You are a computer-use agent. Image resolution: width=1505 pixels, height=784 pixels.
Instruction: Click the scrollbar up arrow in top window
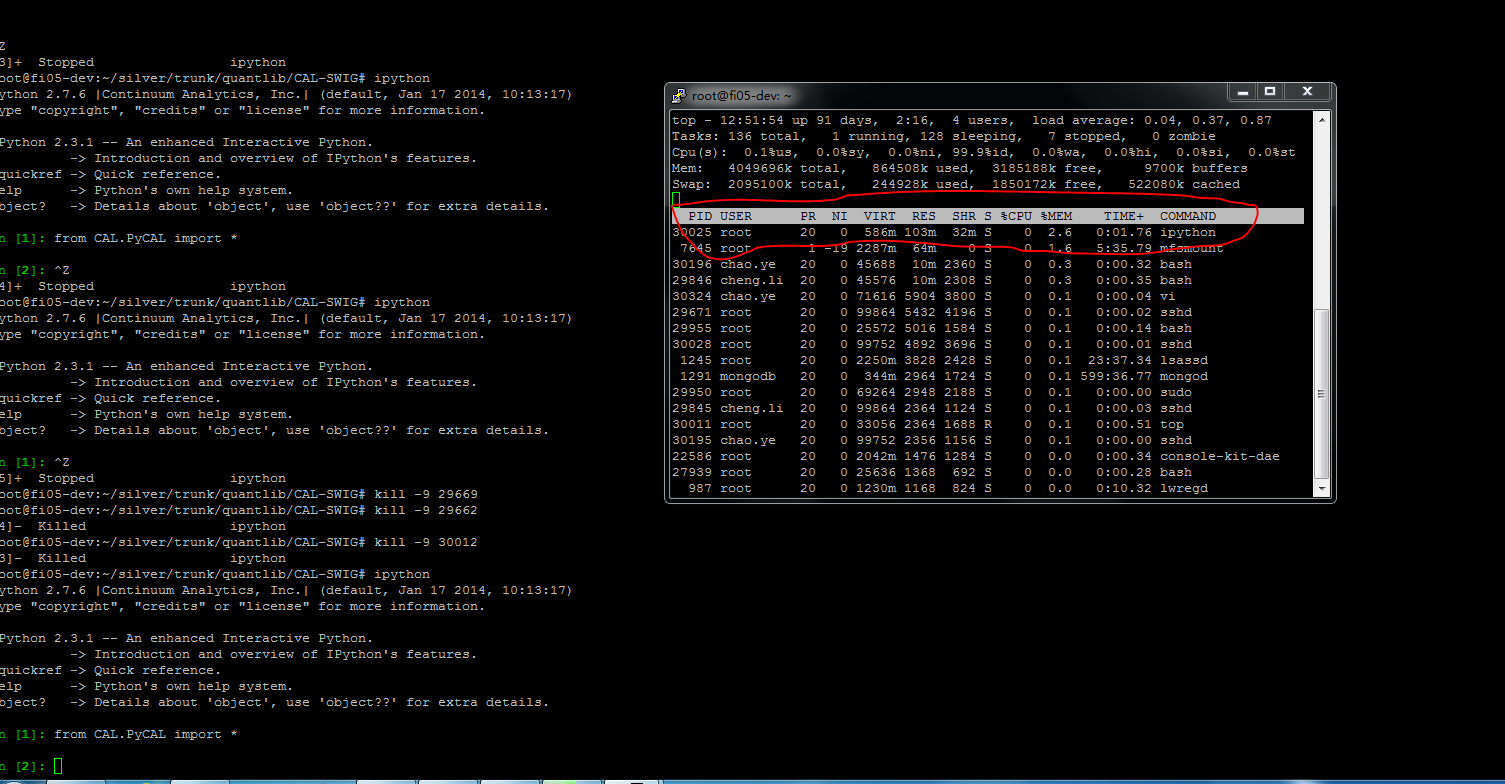[x=1322, y=119]
